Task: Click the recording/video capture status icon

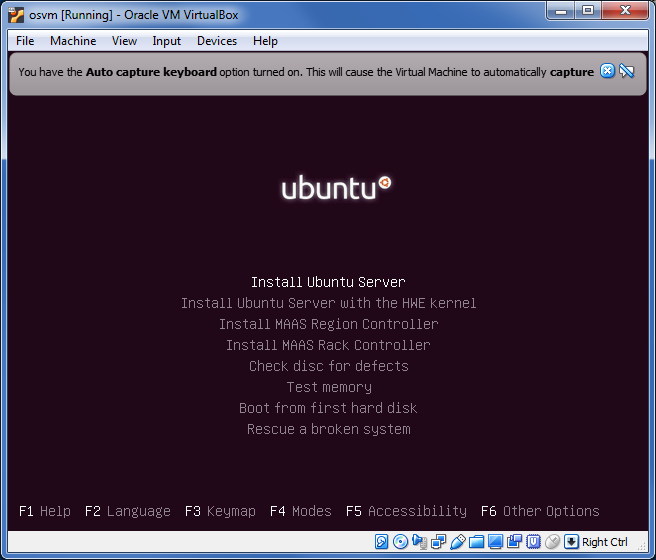Action: [515, 542]
